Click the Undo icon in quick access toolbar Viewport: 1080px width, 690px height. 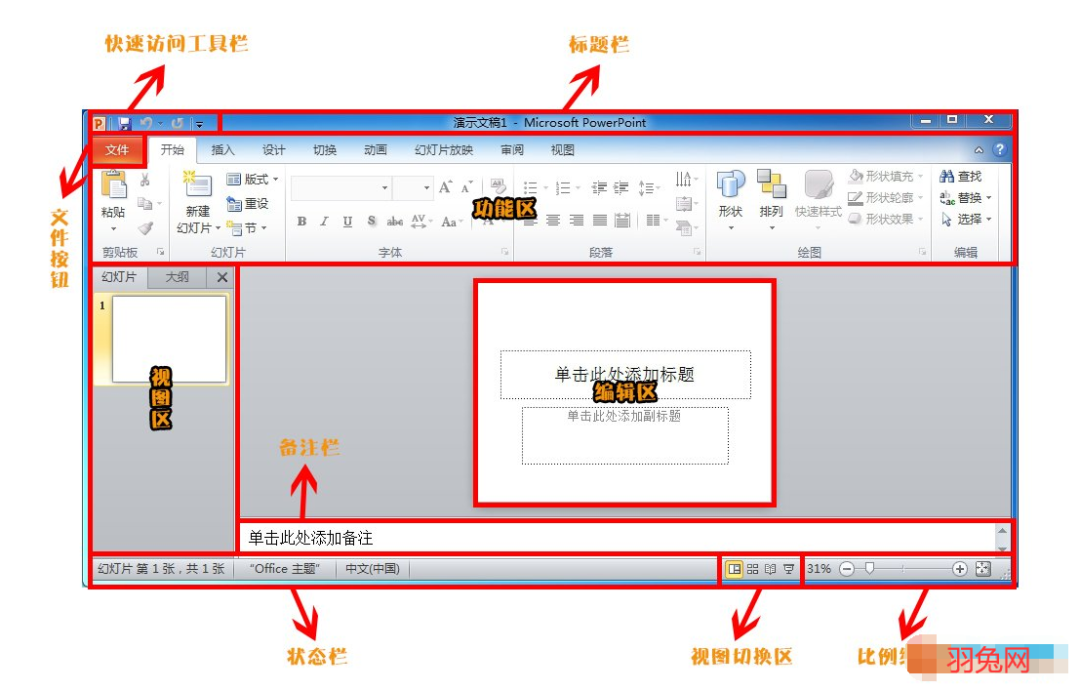[146, 123]
